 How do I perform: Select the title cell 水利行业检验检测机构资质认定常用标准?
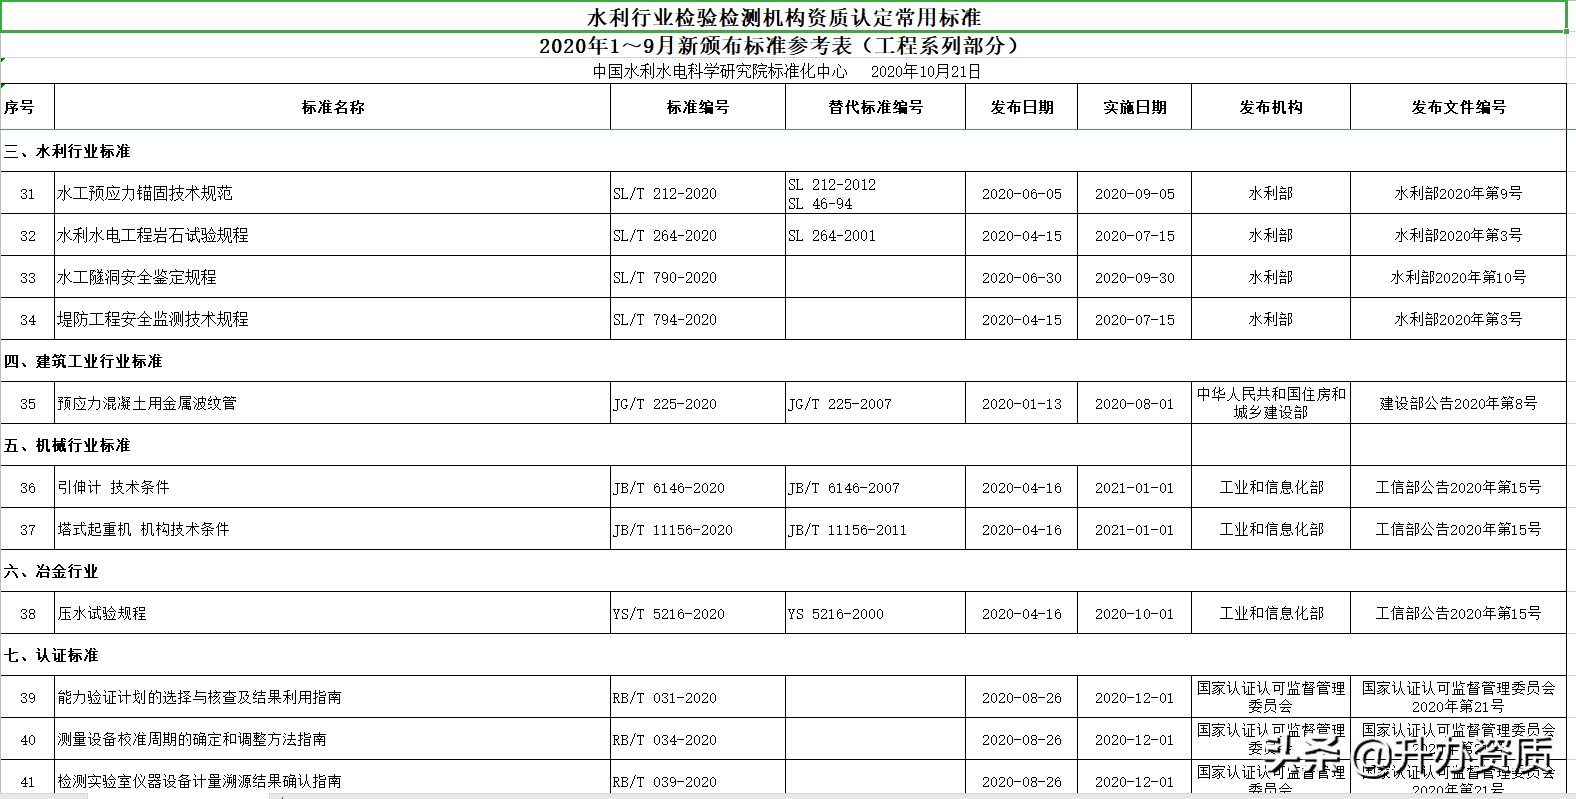point(783,17)
